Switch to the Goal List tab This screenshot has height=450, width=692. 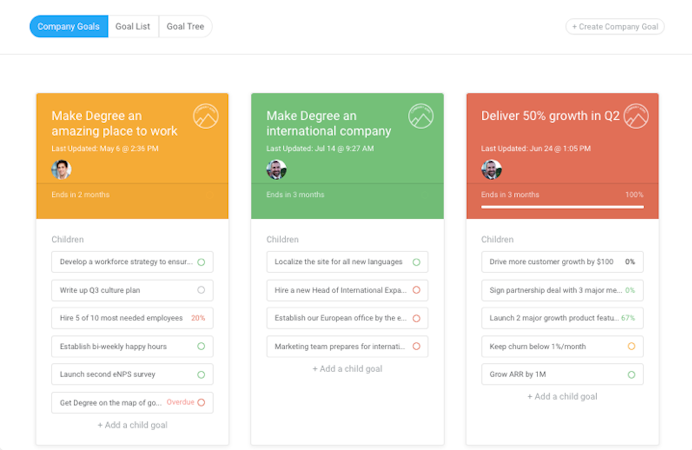point(133,26)
